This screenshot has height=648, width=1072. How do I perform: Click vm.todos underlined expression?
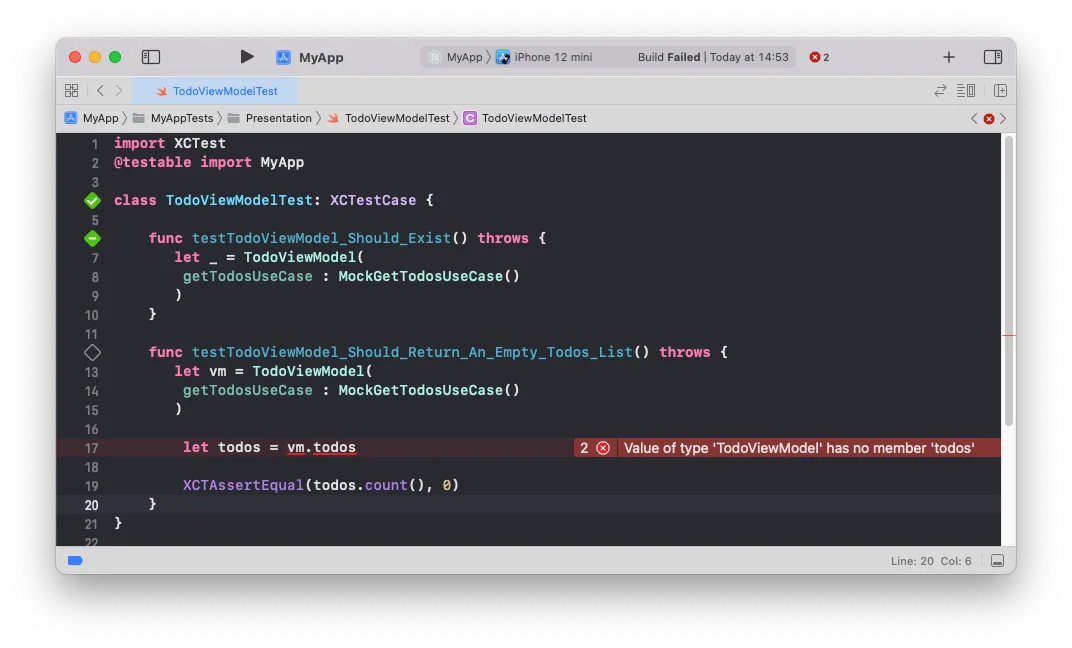321,448
